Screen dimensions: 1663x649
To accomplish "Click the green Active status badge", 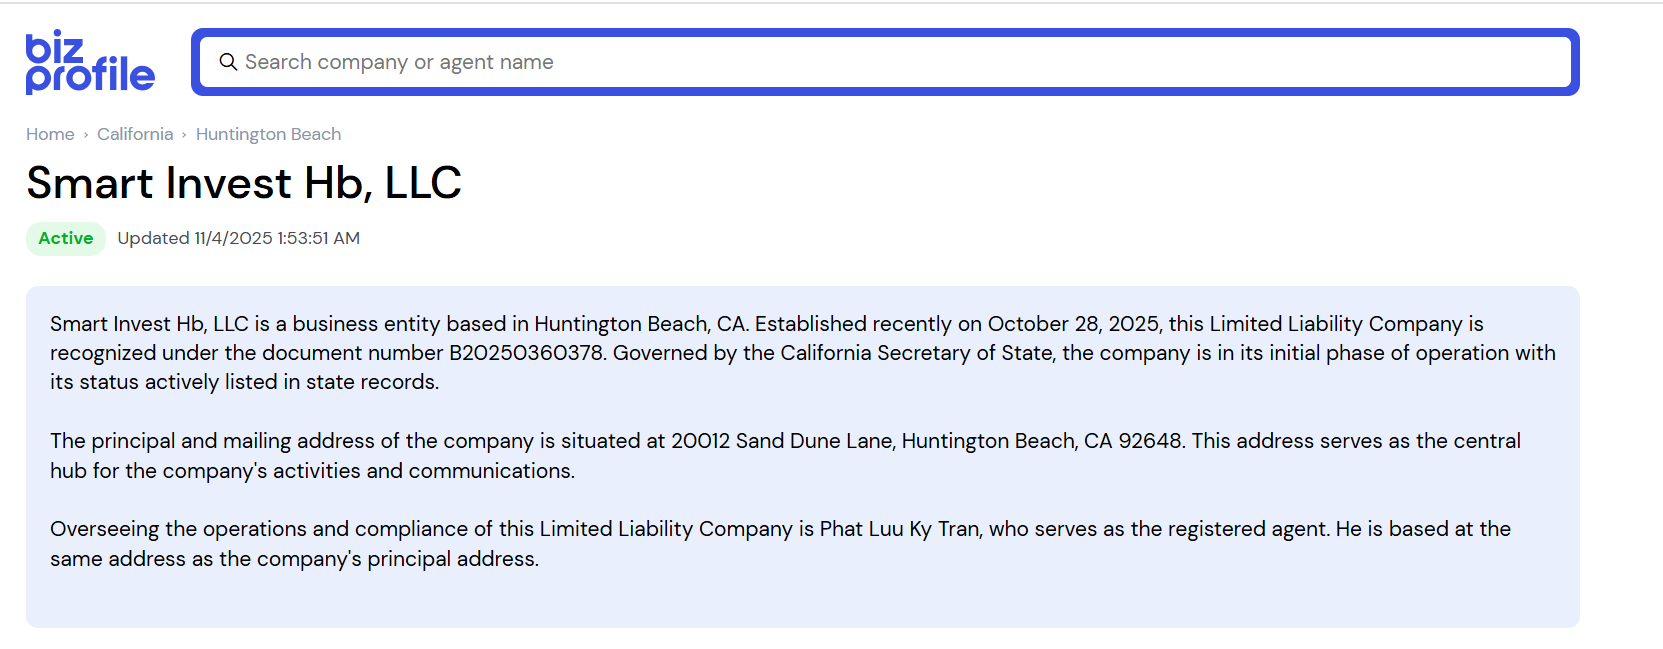I will pyautogui.click(x=66, y=238).
